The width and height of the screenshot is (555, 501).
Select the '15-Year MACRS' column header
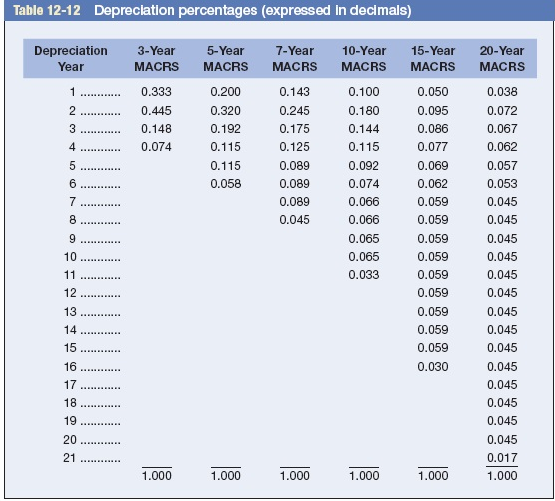(433, 58)
